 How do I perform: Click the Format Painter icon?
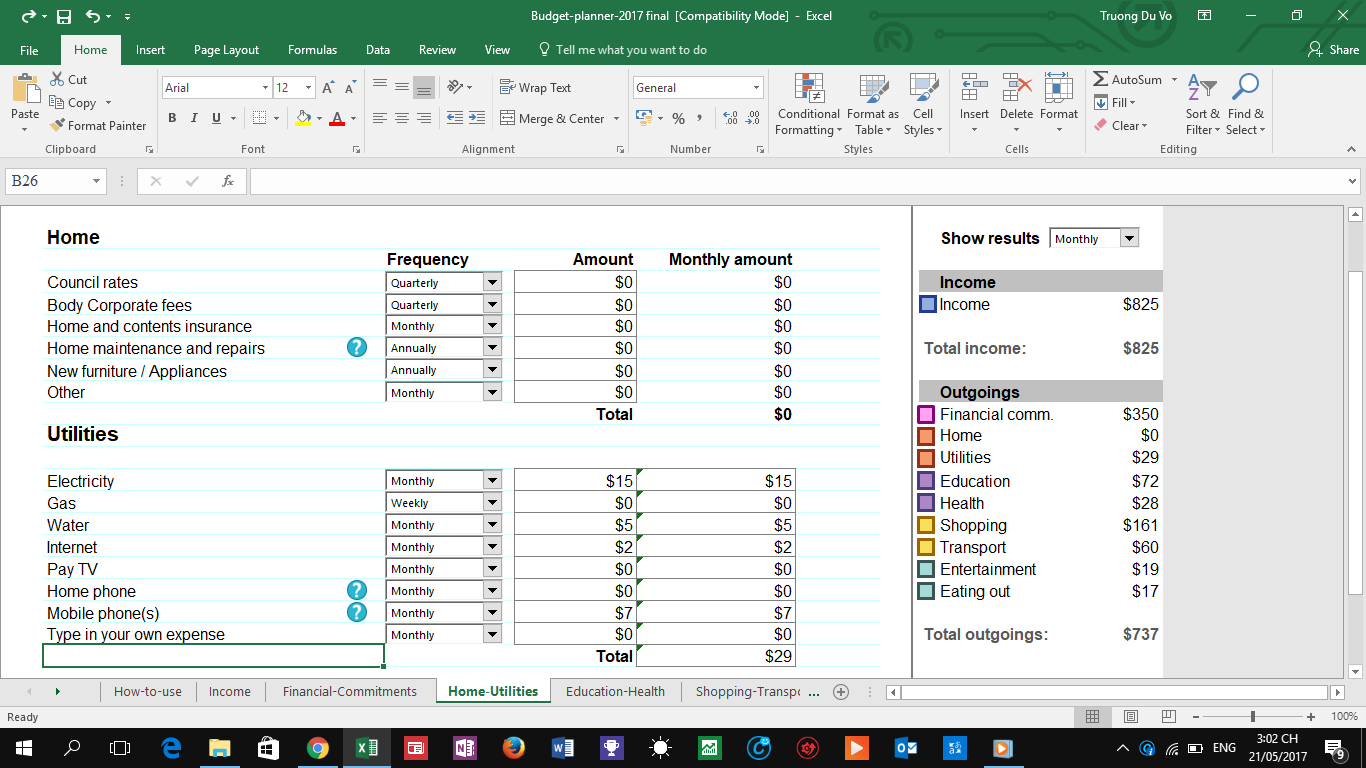point(57,126)
